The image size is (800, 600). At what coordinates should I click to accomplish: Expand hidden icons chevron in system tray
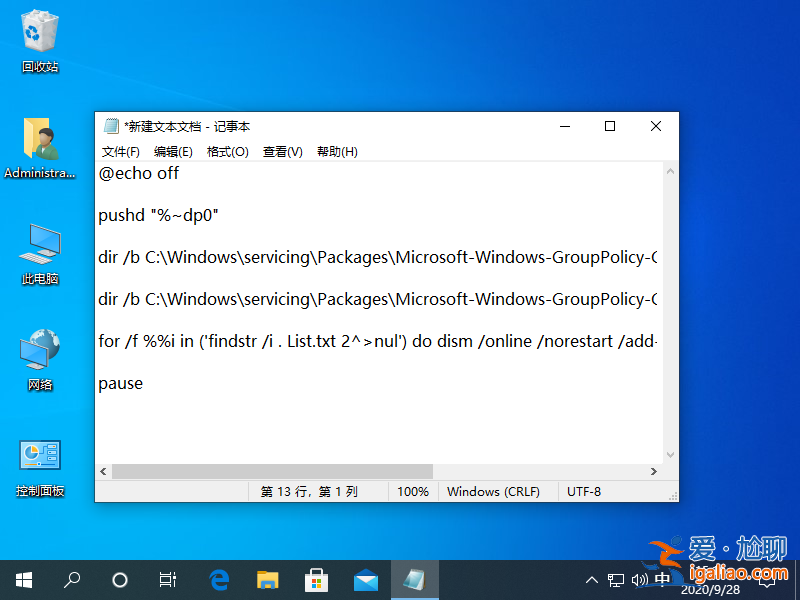592,579
